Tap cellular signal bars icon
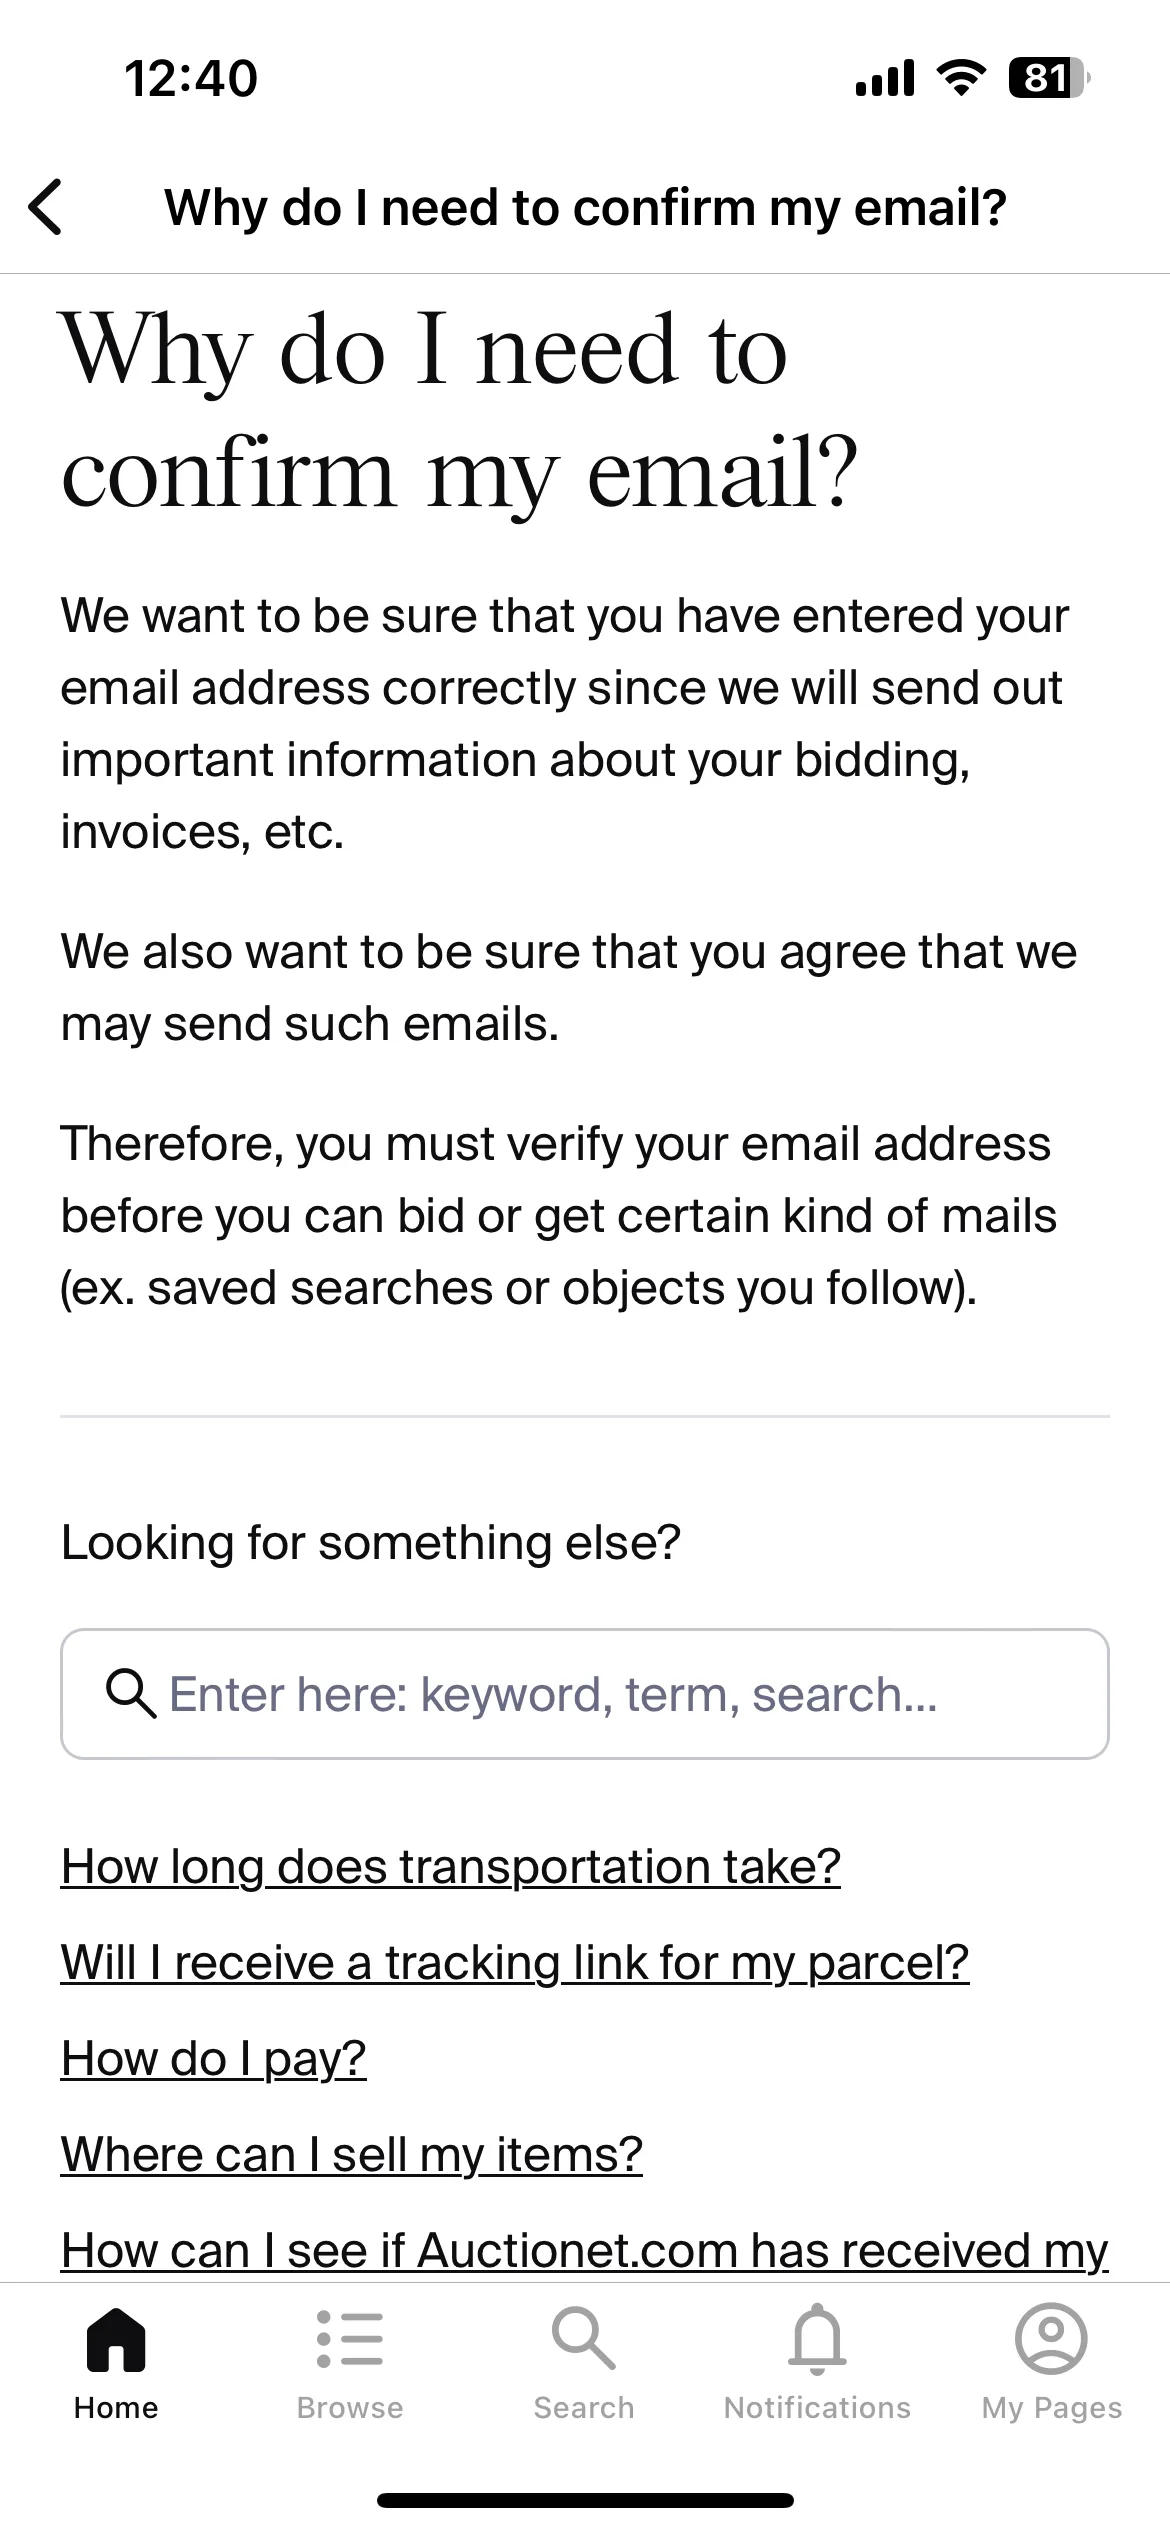1170x2532 pixels. click(885, 78)
